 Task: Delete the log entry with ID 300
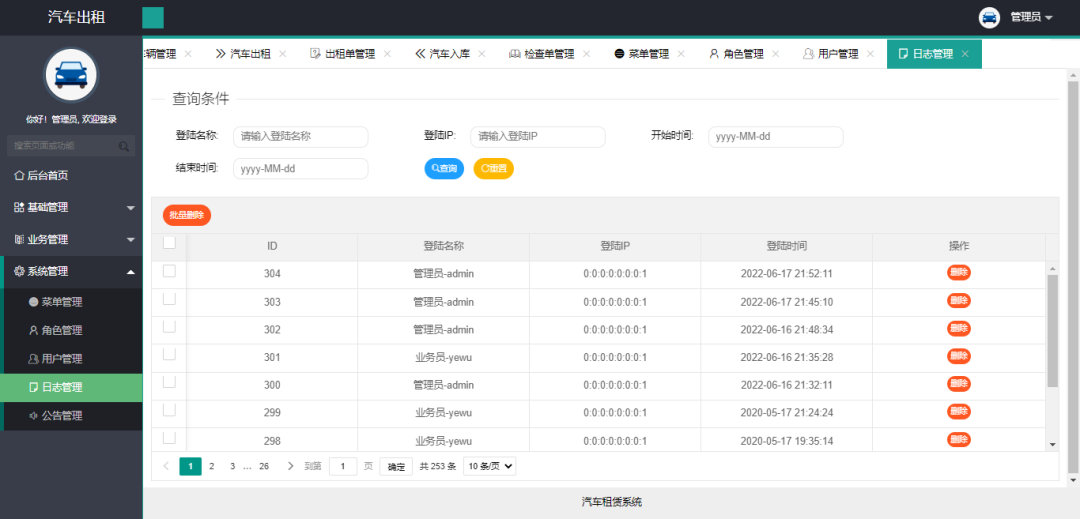(x=959, y=383)
